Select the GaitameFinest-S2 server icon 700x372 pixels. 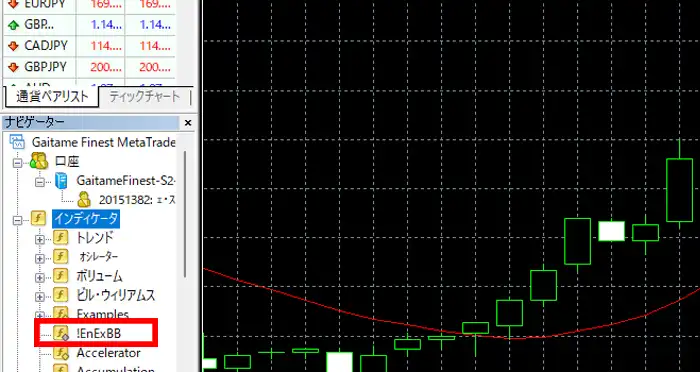click(x=61, y=180)
